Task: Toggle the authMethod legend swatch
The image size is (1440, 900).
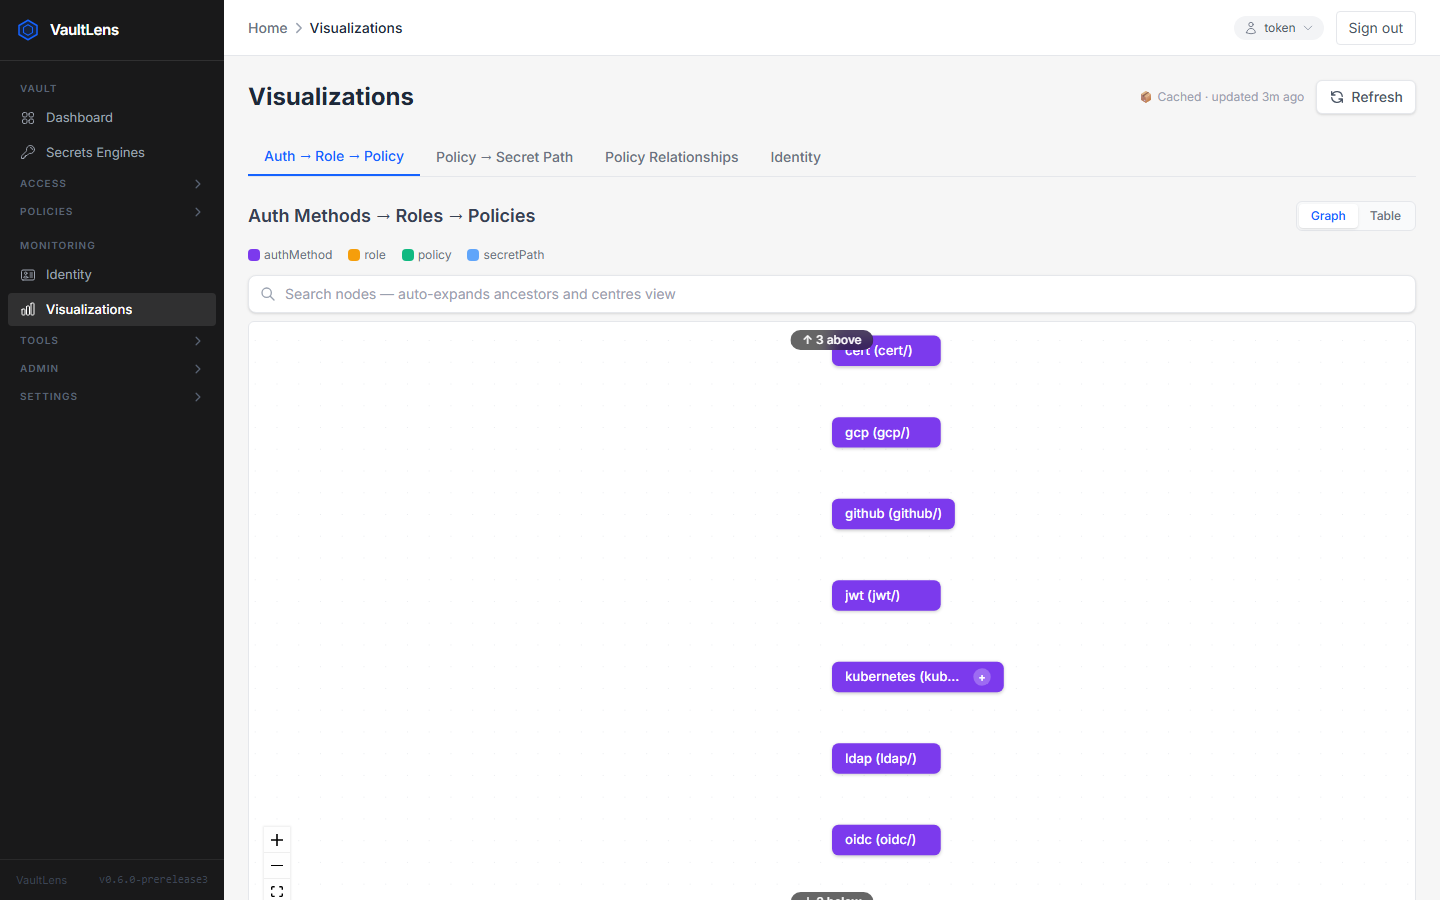Action: [x=254, y=255]
